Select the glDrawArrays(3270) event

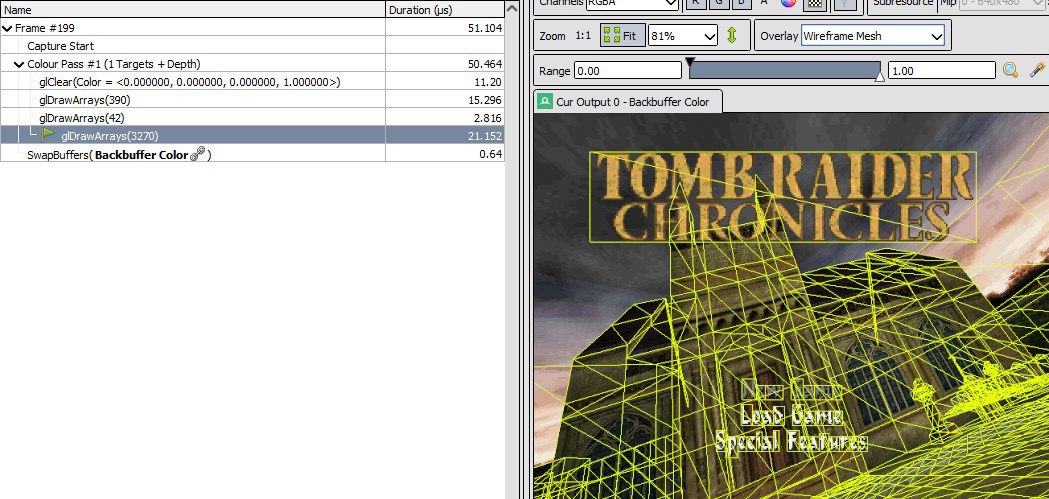pos(252,136)
